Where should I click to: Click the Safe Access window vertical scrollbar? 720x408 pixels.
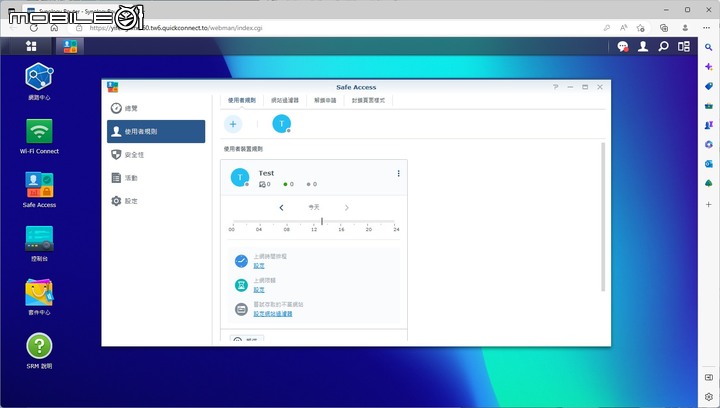pyautogui.click(x=603, y=217)
